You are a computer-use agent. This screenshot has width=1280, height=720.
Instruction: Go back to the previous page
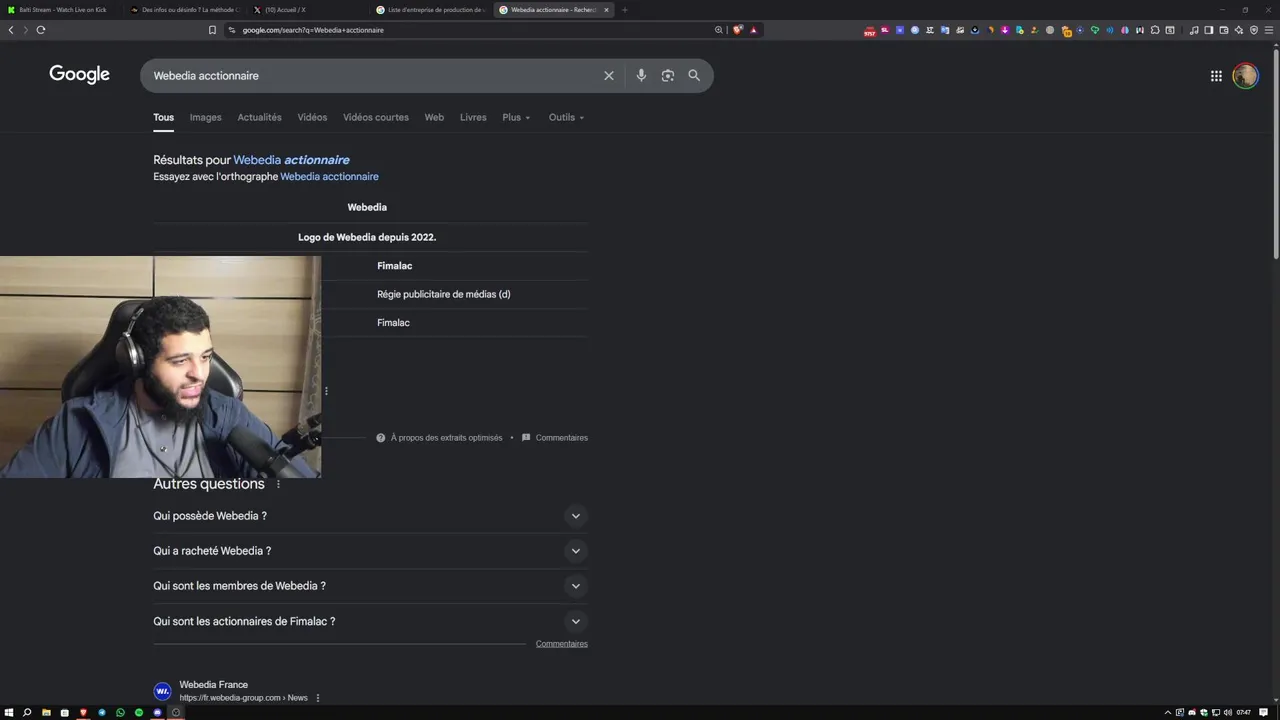[11, 30]
